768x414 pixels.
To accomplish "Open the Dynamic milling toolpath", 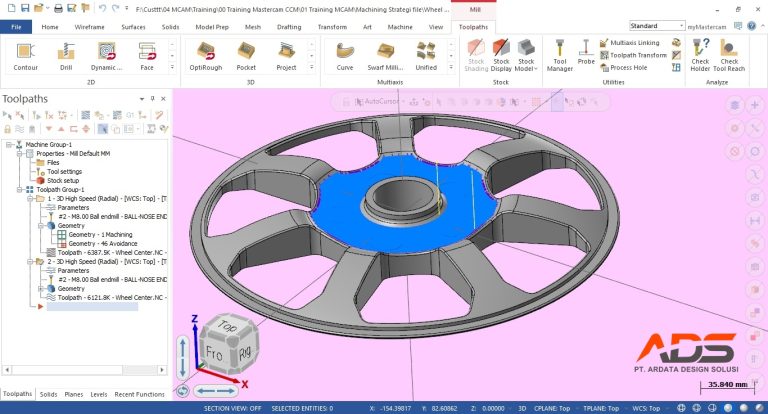I will 106,56.
